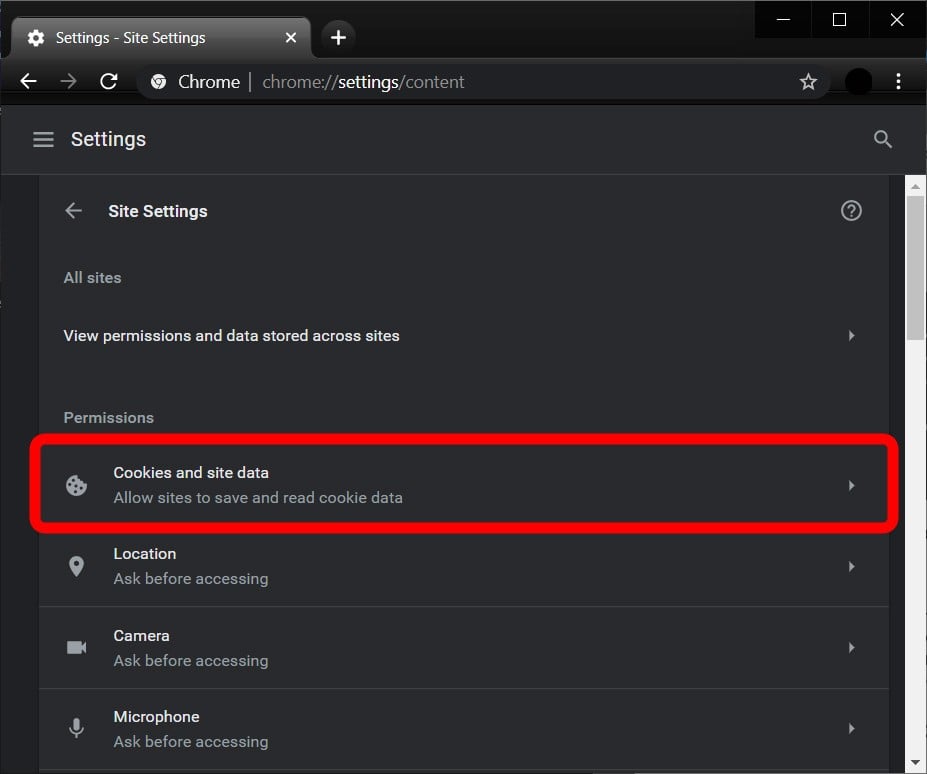Open the settings search magnifier icon

[x=882, y=140]
